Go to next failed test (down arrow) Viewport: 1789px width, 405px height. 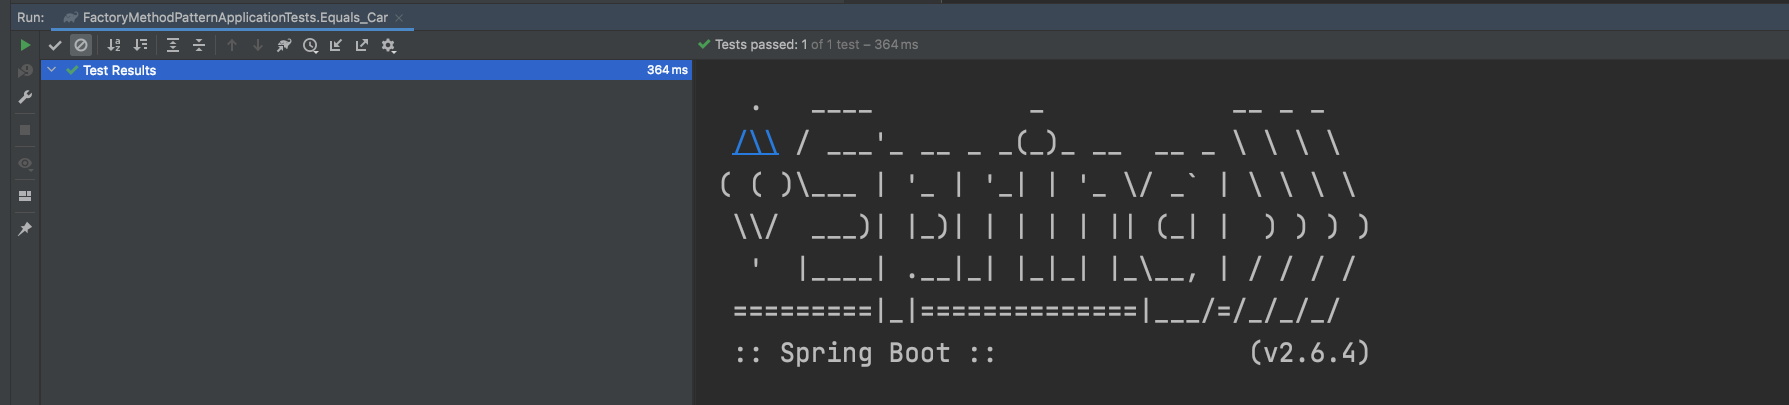(x=258, y=45)
